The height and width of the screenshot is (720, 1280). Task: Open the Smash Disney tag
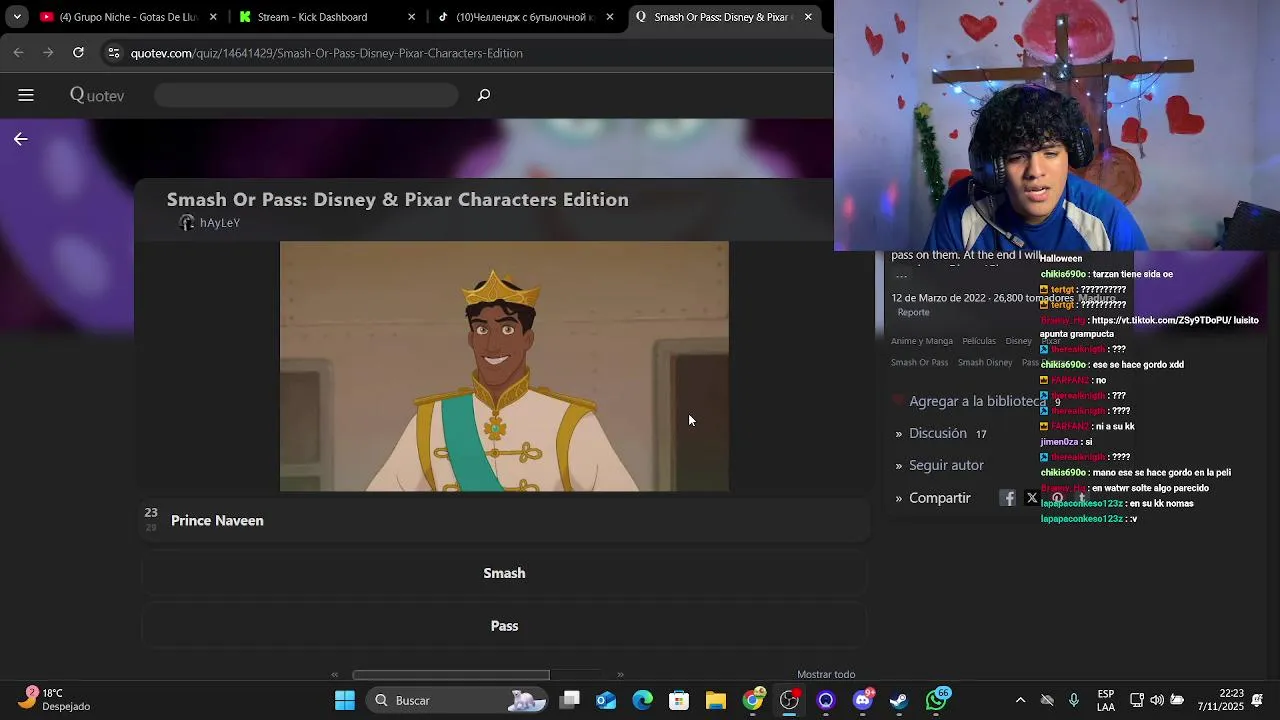[x=985, y=363]
